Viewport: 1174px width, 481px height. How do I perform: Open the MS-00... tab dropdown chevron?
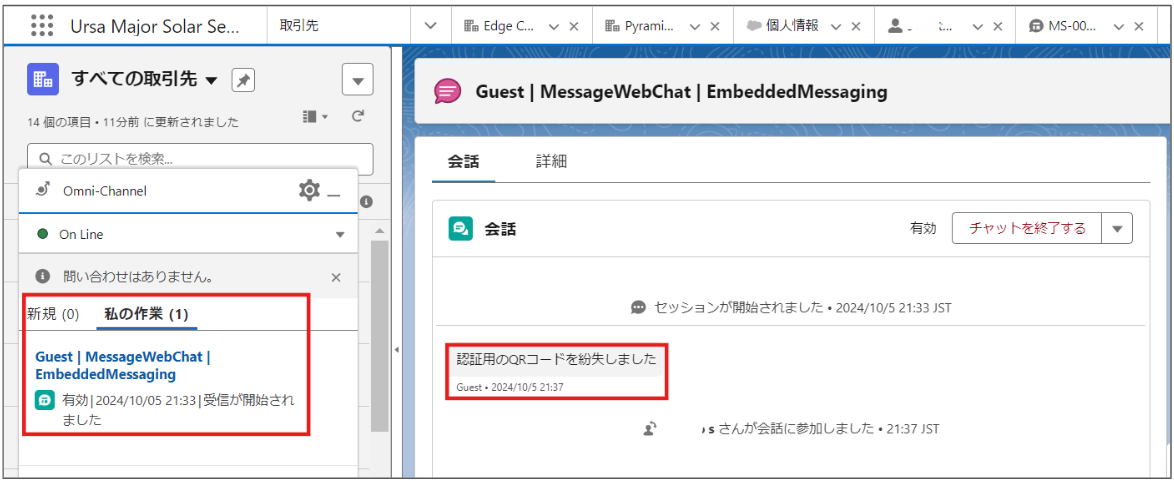coord(1119,26)
